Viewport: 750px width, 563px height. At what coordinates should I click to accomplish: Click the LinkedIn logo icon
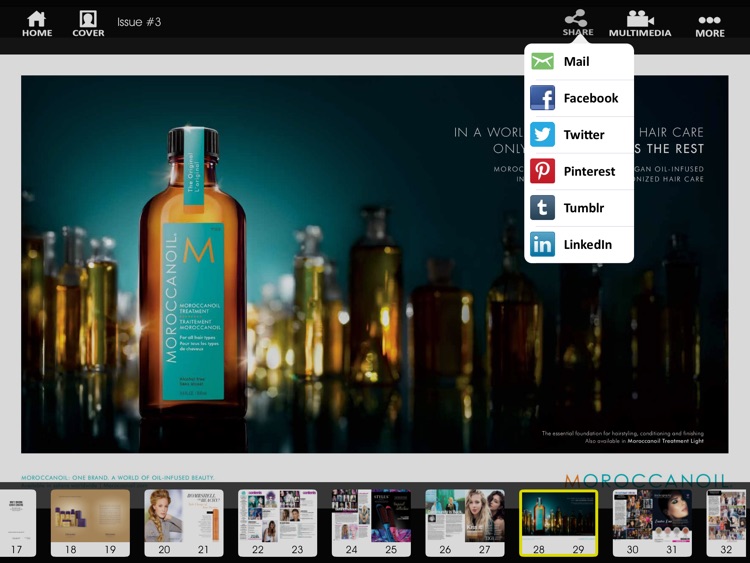point(542,244)
